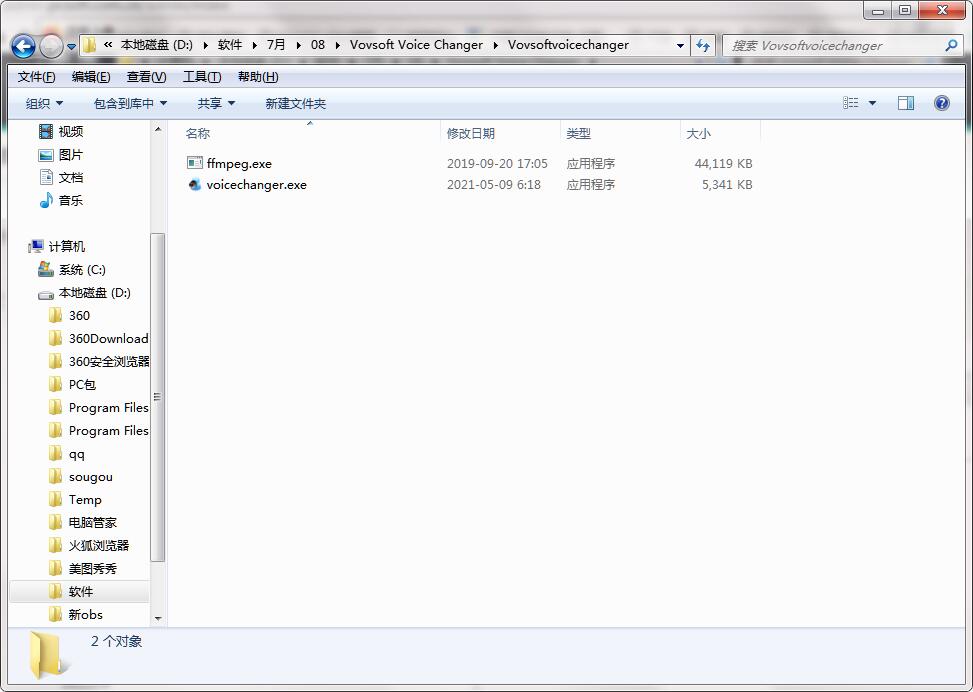Click the change view icon

(850, 103)
